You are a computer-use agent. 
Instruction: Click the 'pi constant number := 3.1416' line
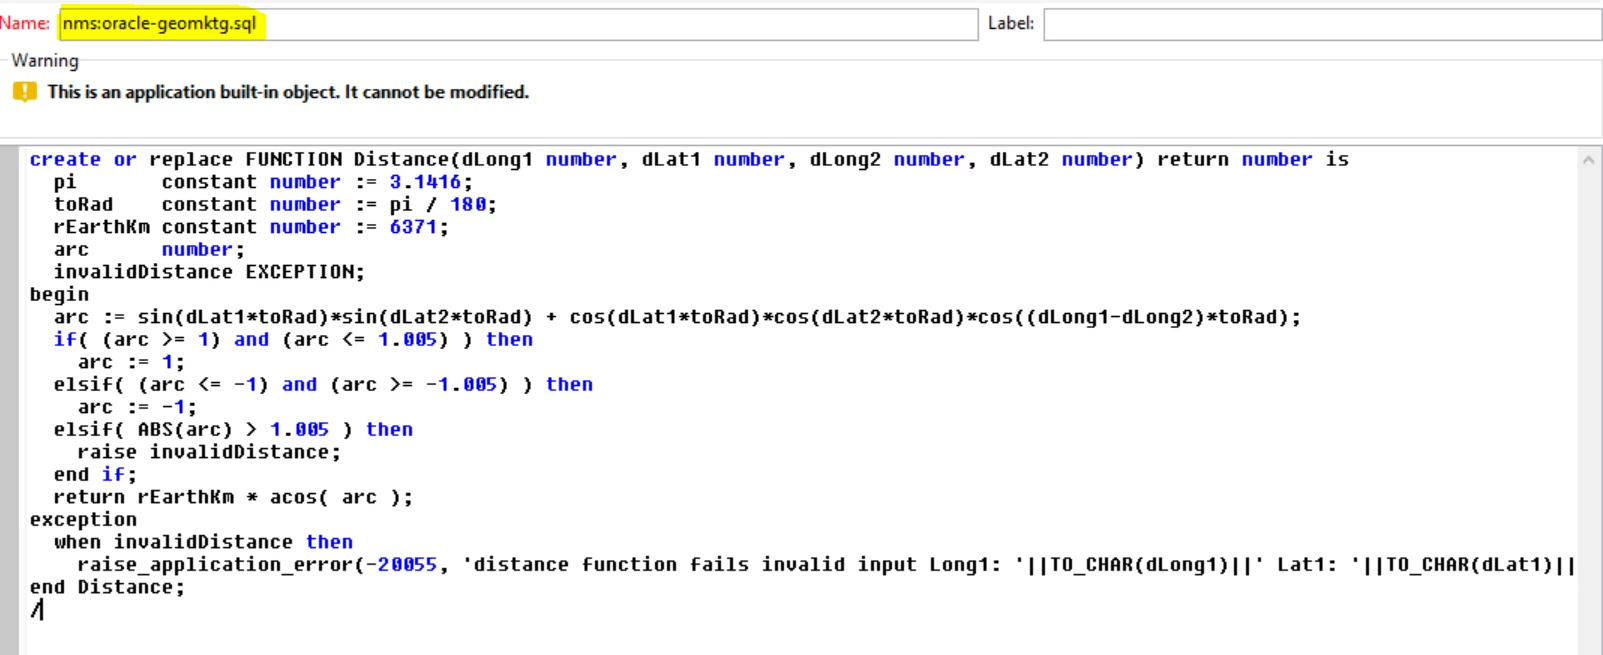coord(263,182)
